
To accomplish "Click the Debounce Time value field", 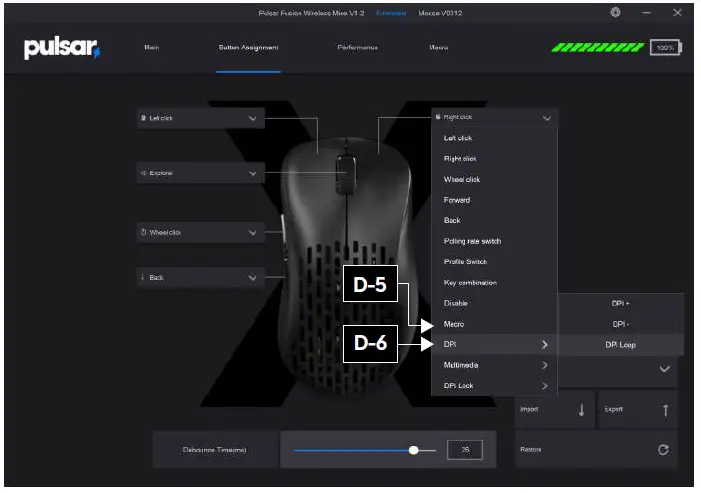I will [x=465, y=450].
